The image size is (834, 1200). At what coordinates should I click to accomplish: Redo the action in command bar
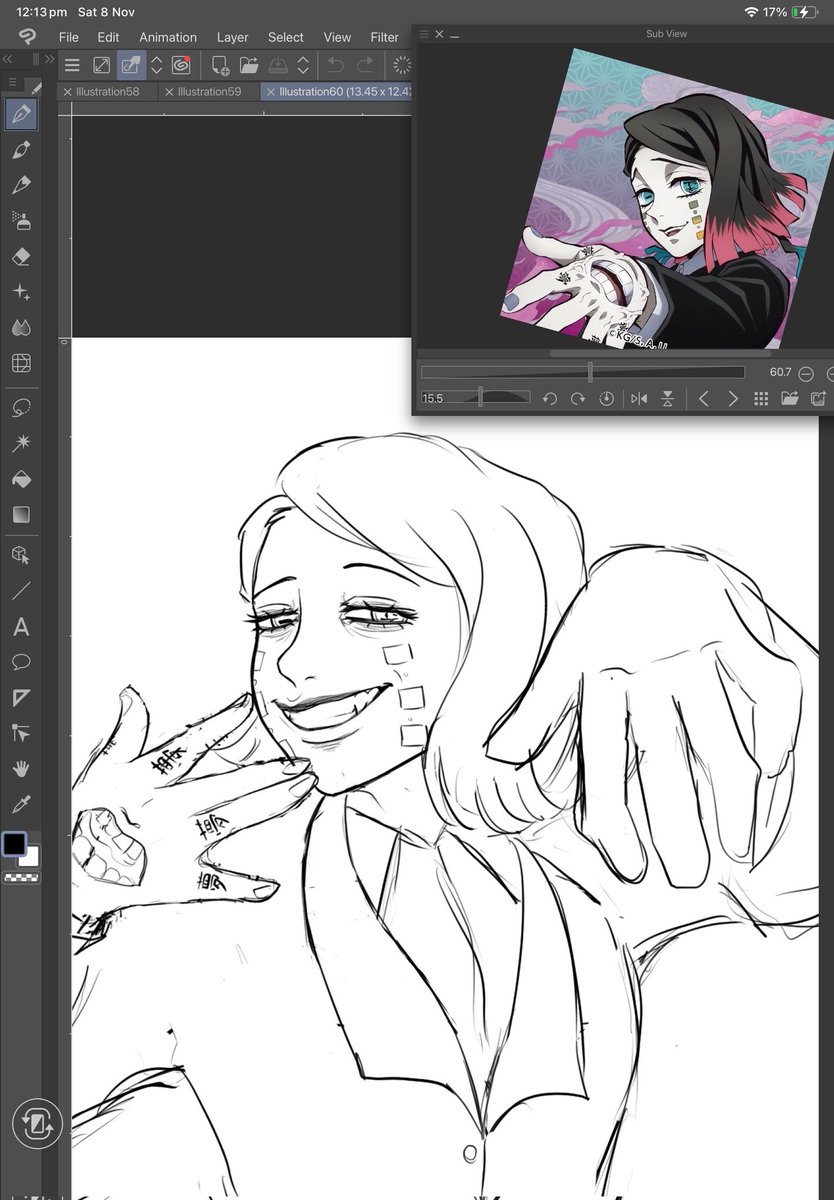[365, 66]
